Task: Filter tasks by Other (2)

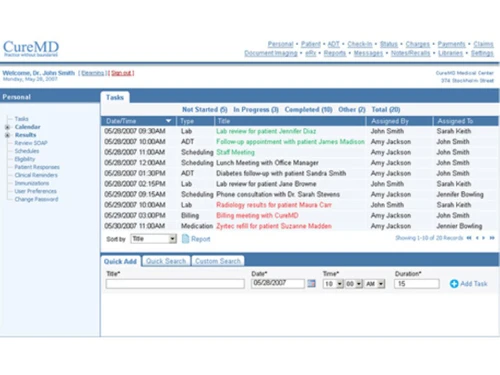Action: [352, 109]
